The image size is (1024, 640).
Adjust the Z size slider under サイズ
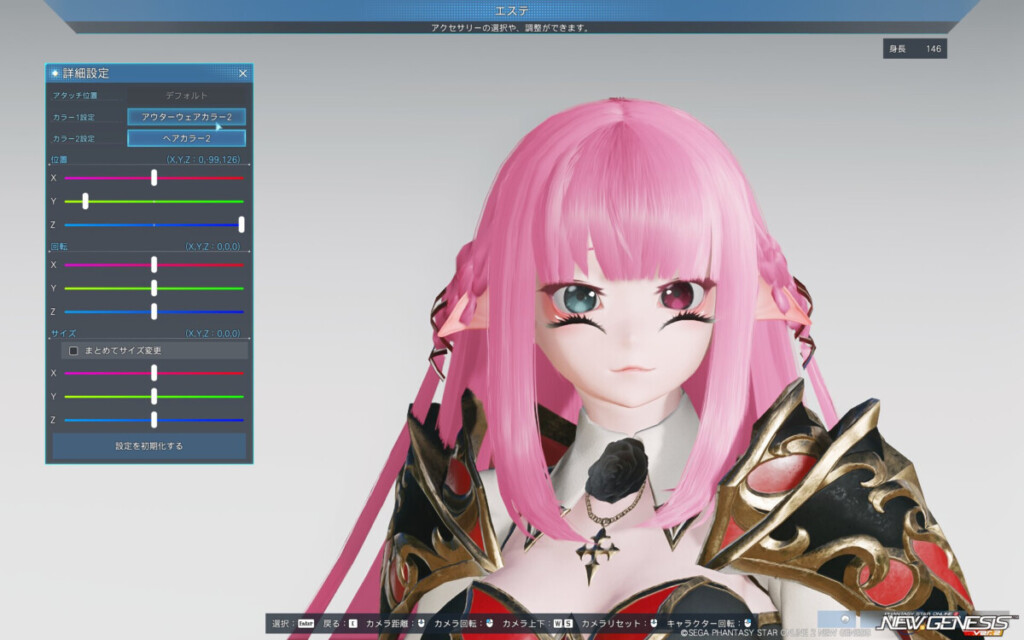tap(153, 421)
